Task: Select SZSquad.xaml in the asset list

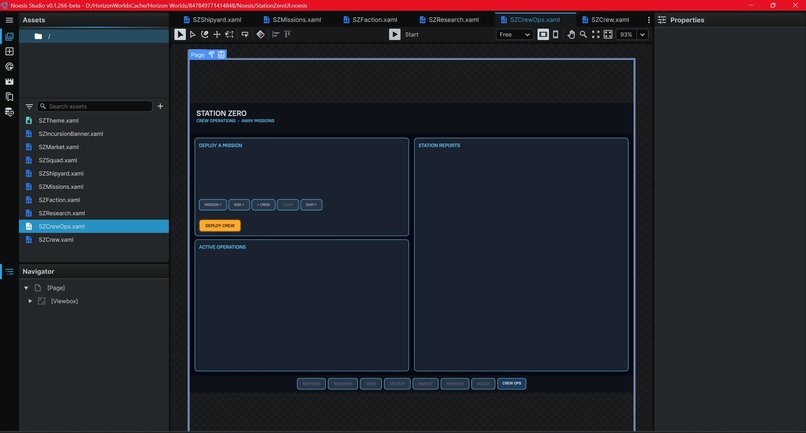Action: click(x=94, y=160)
